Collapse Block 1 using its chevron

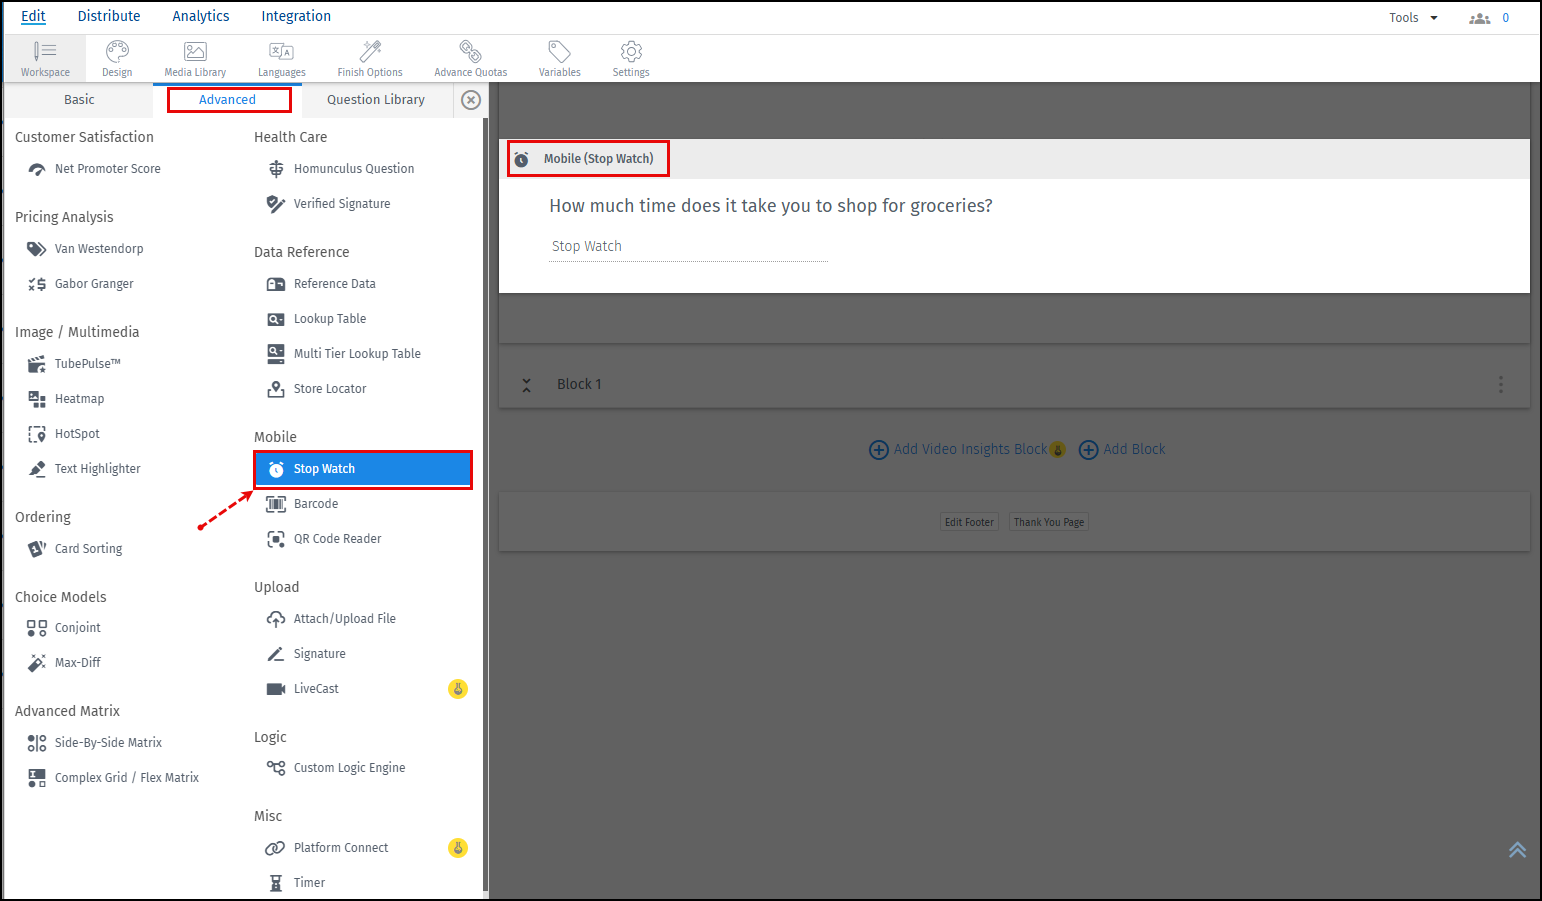click(527, 383)
